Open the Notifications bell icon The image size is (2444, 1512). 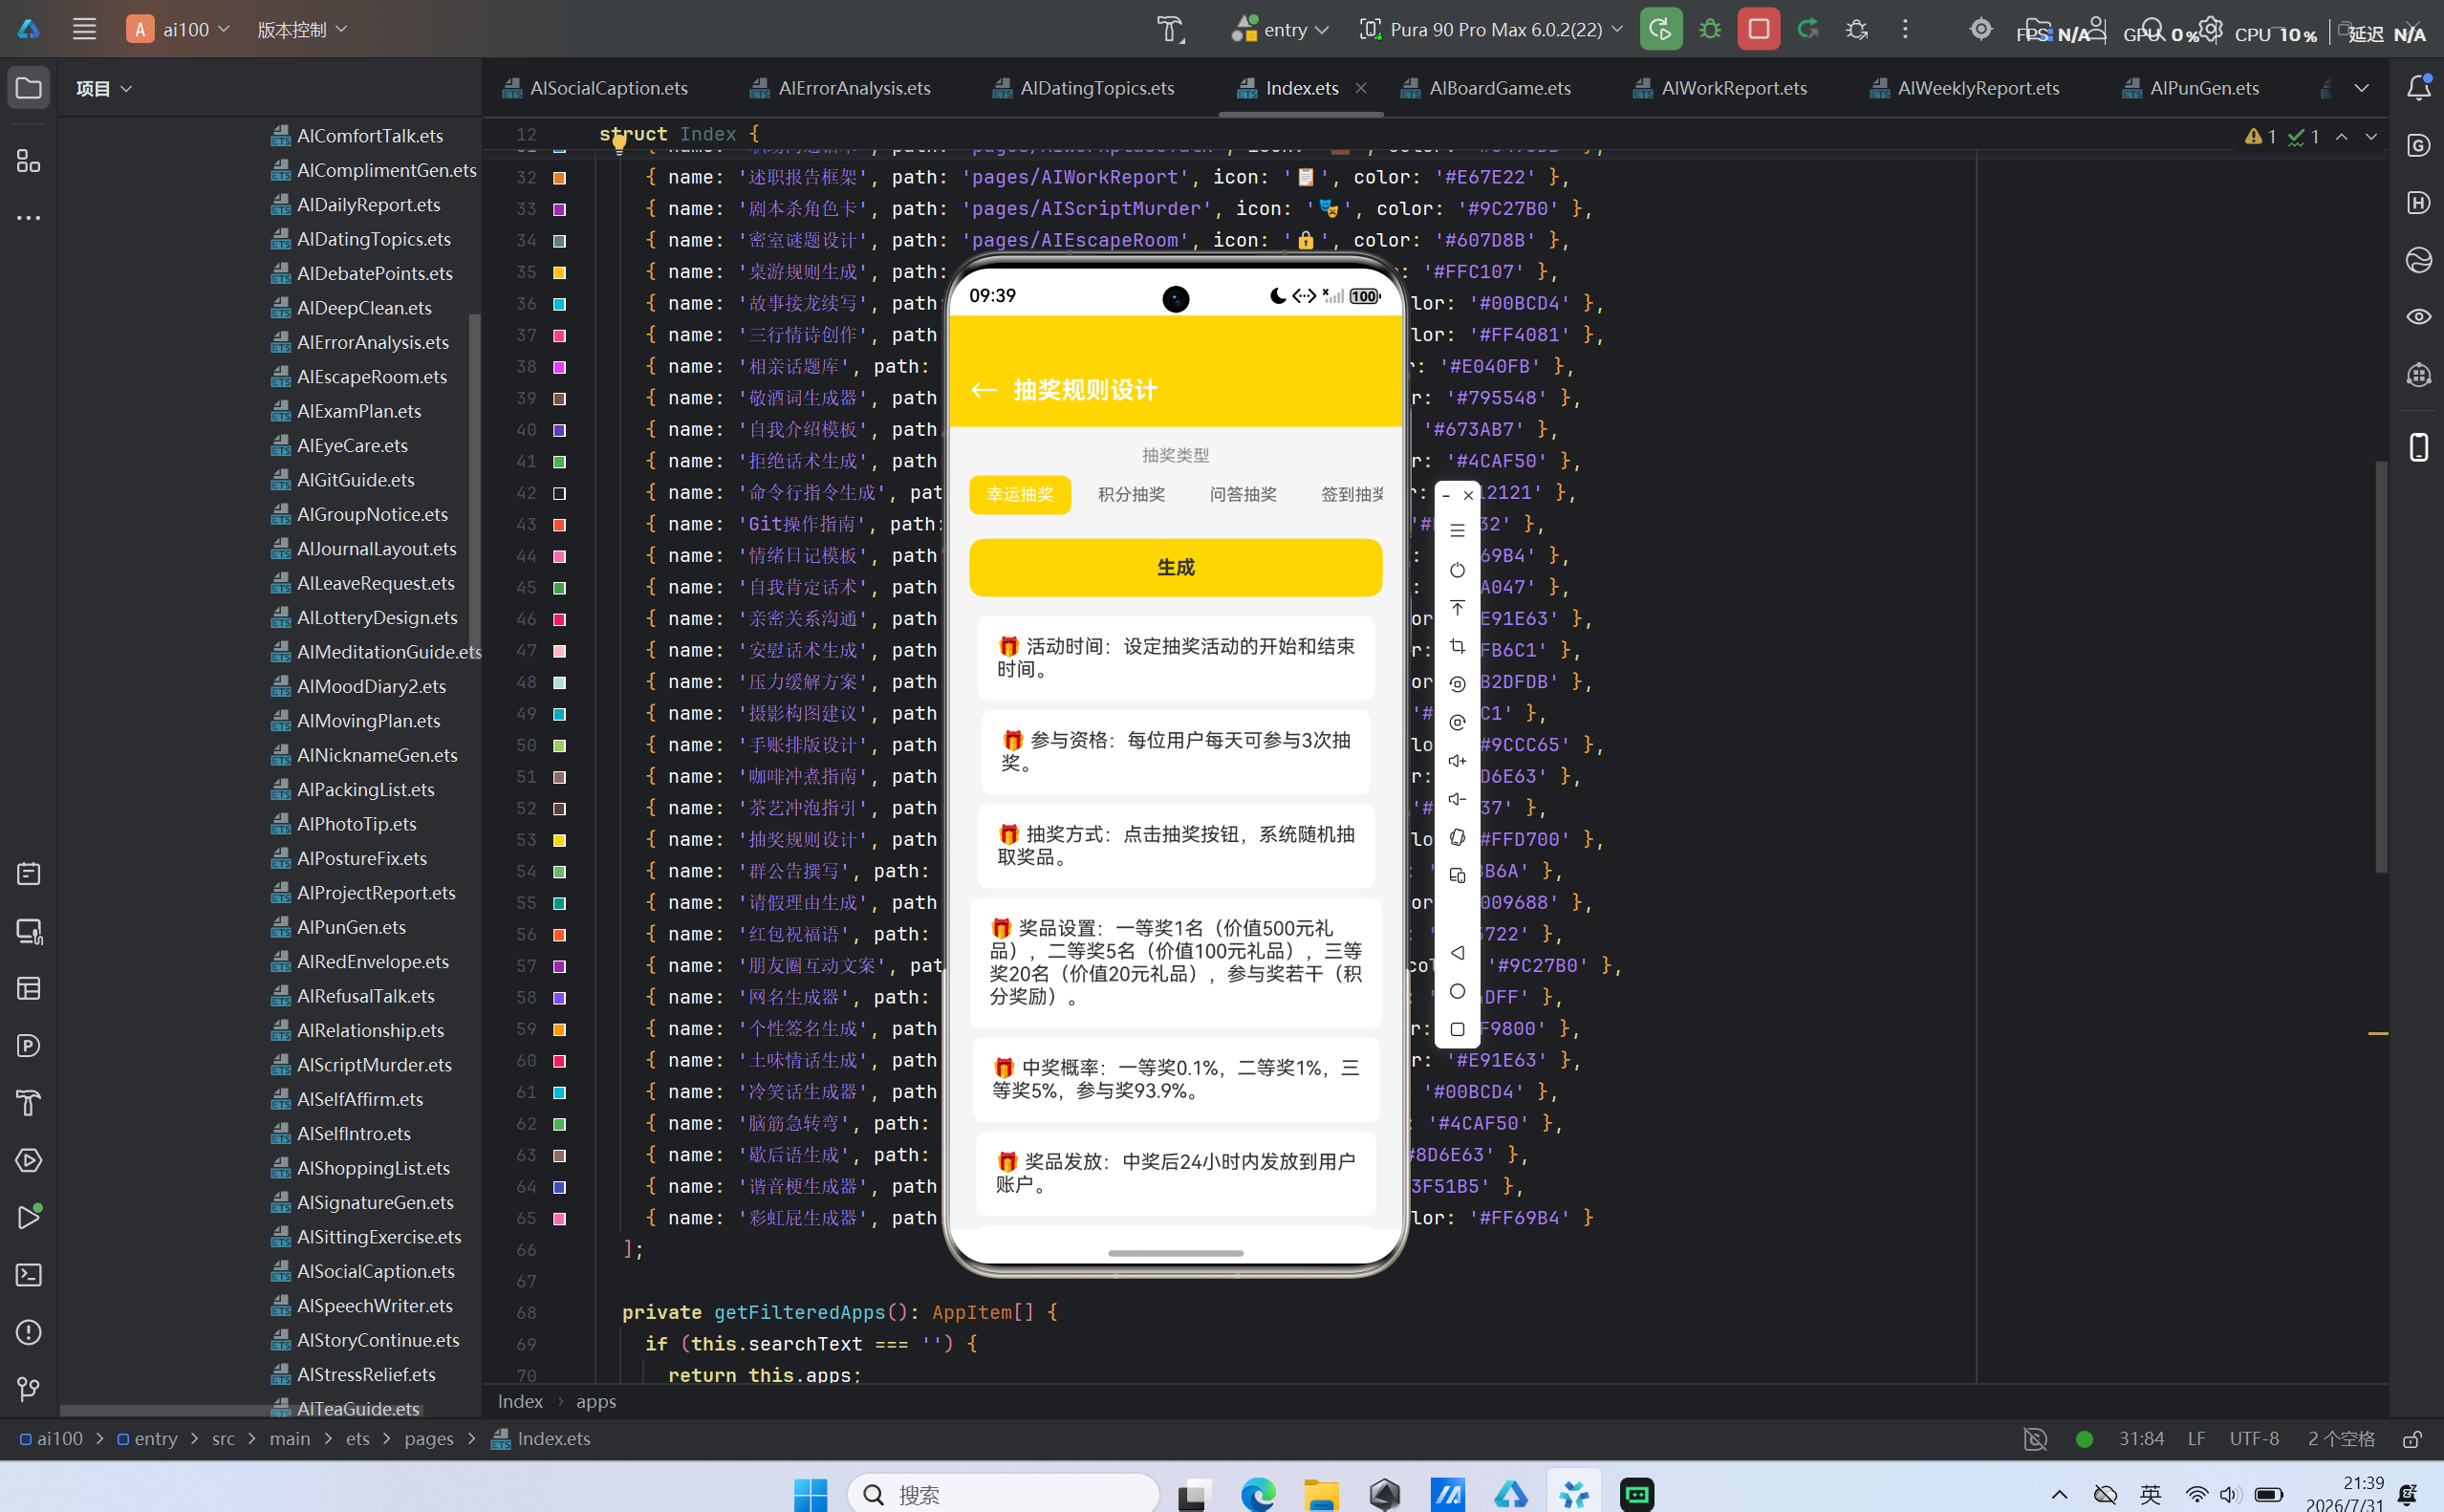pos(2418,88)
